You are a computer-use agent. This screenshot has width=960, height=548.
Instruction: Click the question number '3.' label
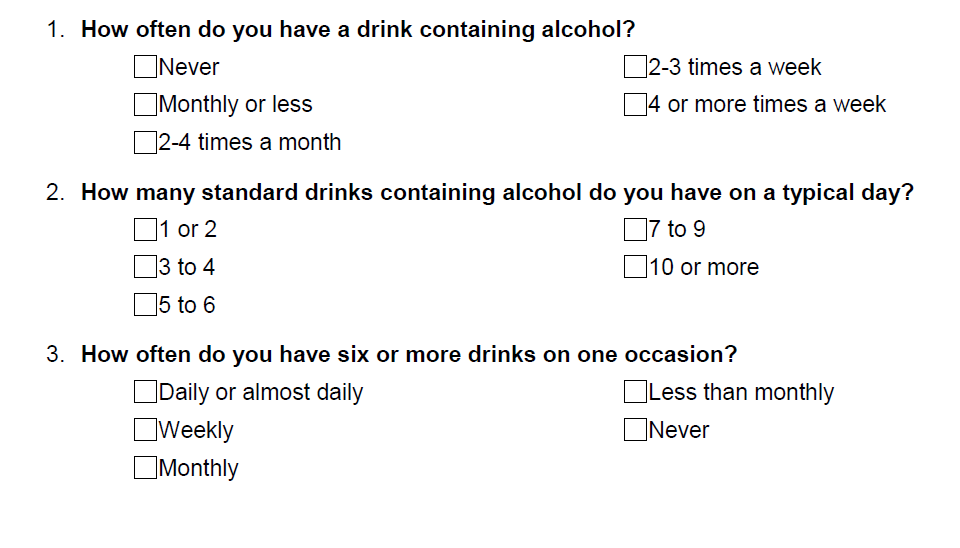[x=56, y=355]
